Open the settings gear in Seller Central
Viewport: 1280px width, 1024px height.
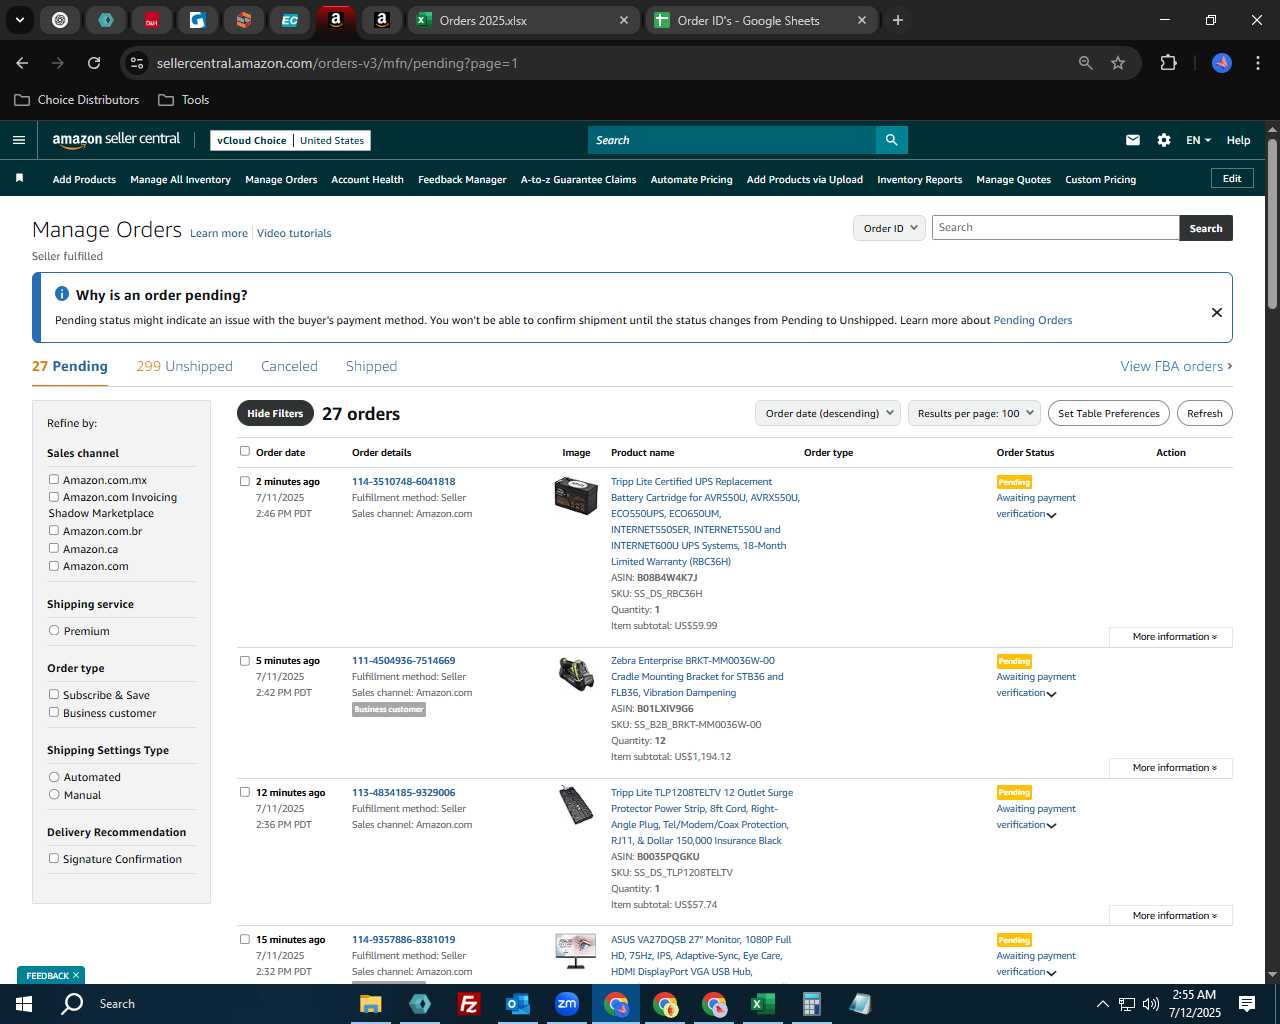pos(1164,140)
